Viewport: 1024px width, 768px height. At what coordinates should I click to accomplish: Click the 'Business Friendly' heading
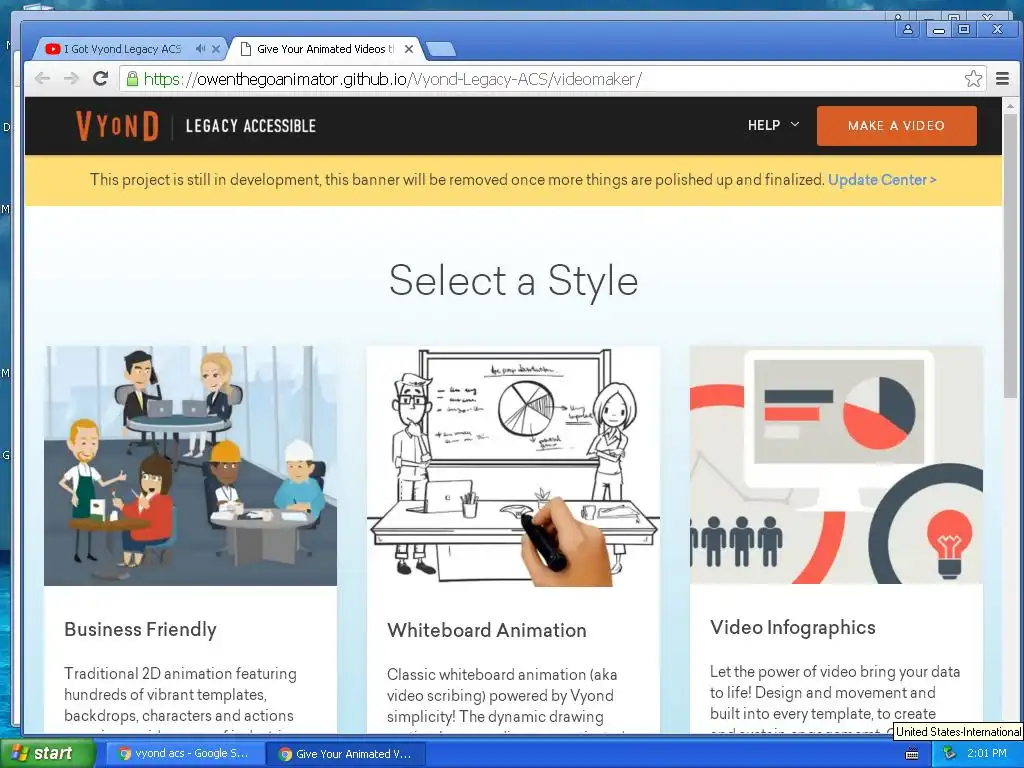140,630
